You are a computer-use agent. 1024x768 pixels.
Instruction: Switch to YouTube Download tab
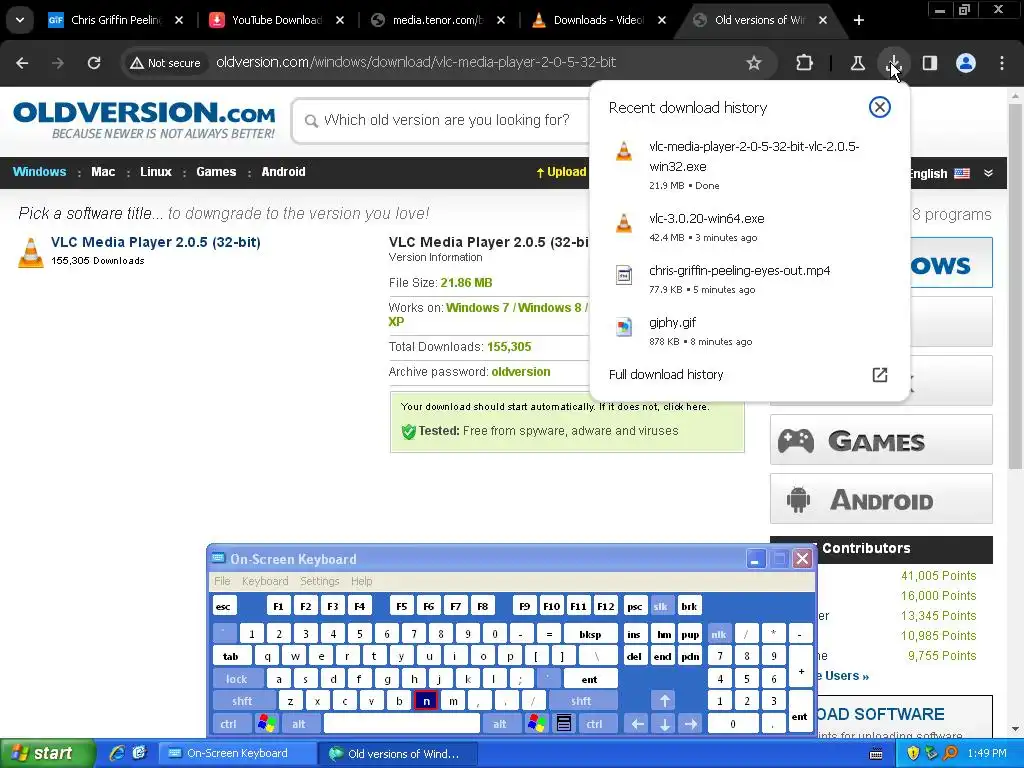(x=276, y=20)
